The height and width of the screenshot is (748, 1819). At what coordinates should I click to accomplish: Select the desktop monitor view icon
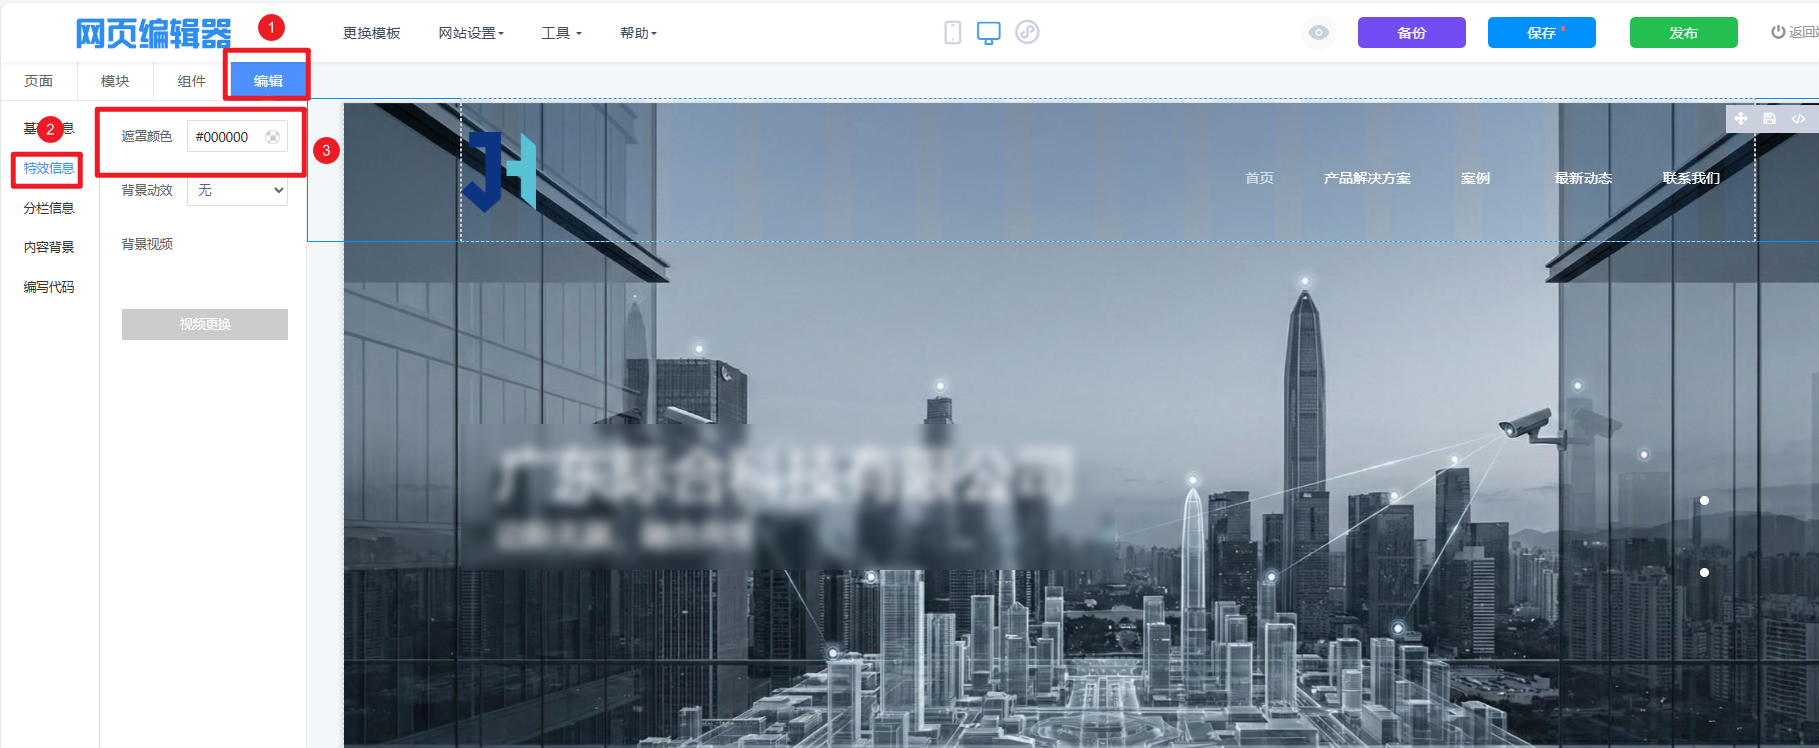(x=989, y=33)
